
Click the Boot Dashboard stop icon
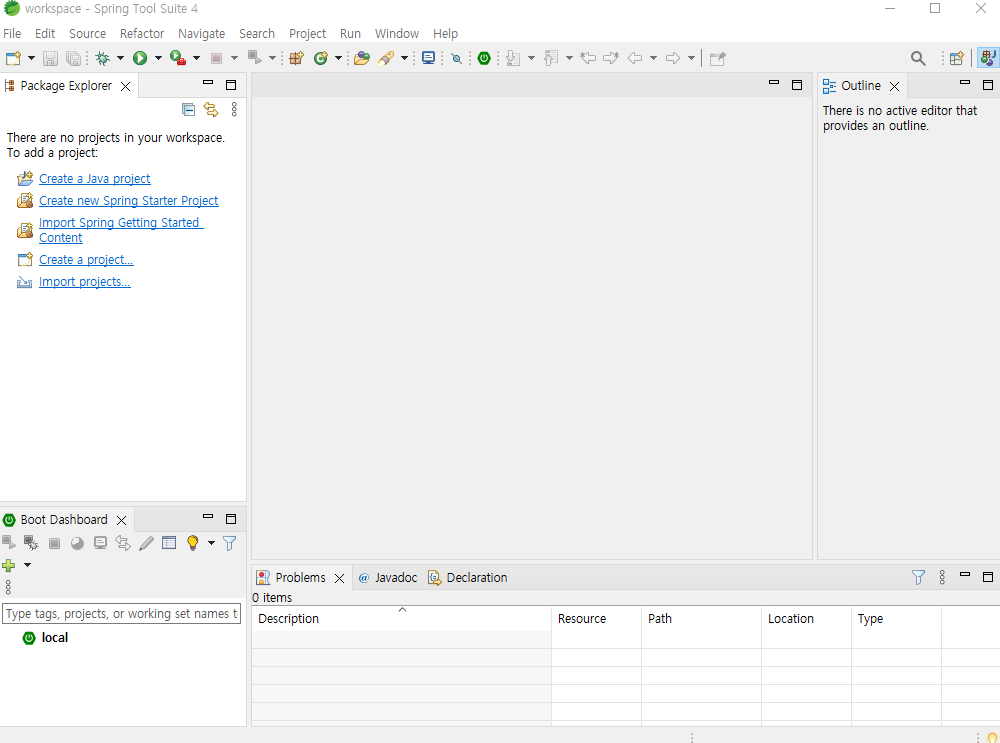click(54, 543)
